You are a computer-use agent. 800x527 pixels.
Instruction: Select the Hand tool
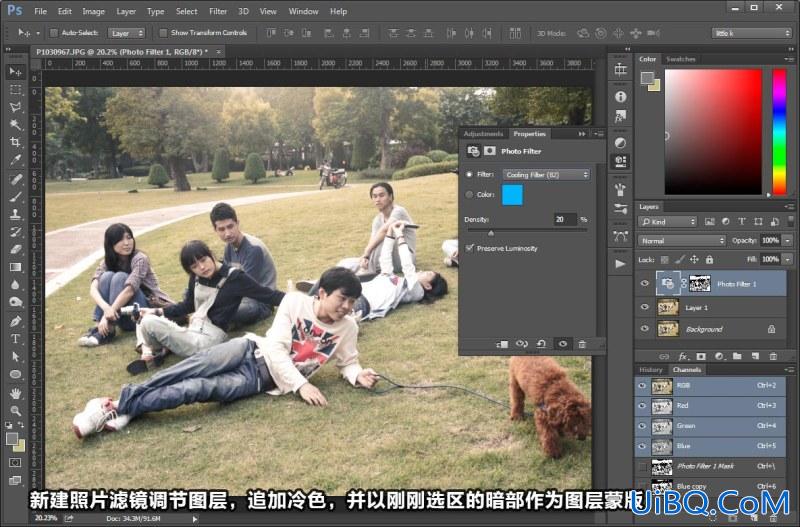15,393
